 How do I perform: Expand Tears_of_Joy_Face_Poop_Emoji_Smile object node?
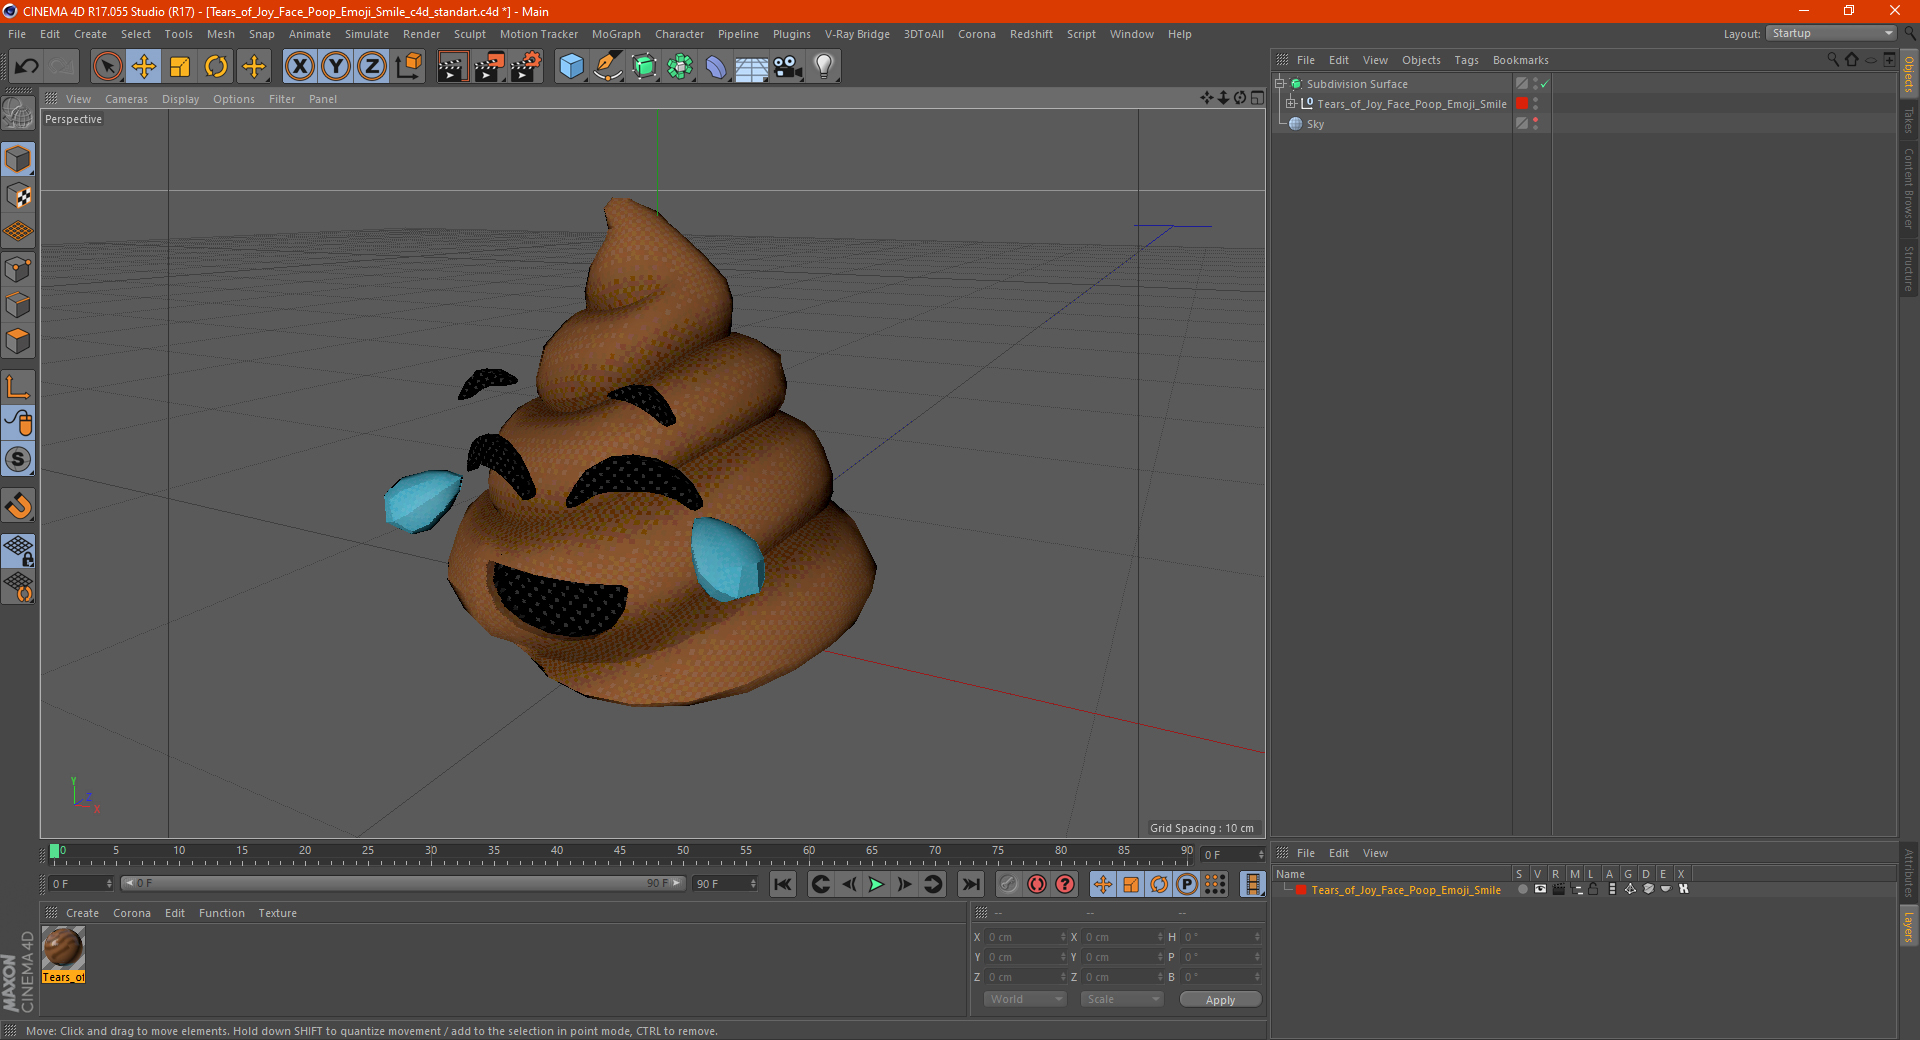(x=1291, y=103)
